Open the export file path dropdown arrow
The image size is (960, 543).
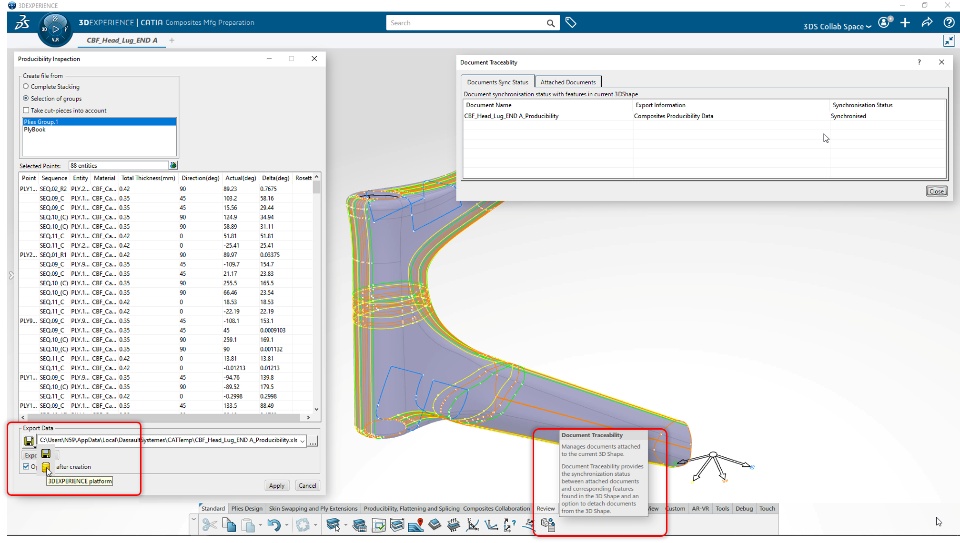302,441
